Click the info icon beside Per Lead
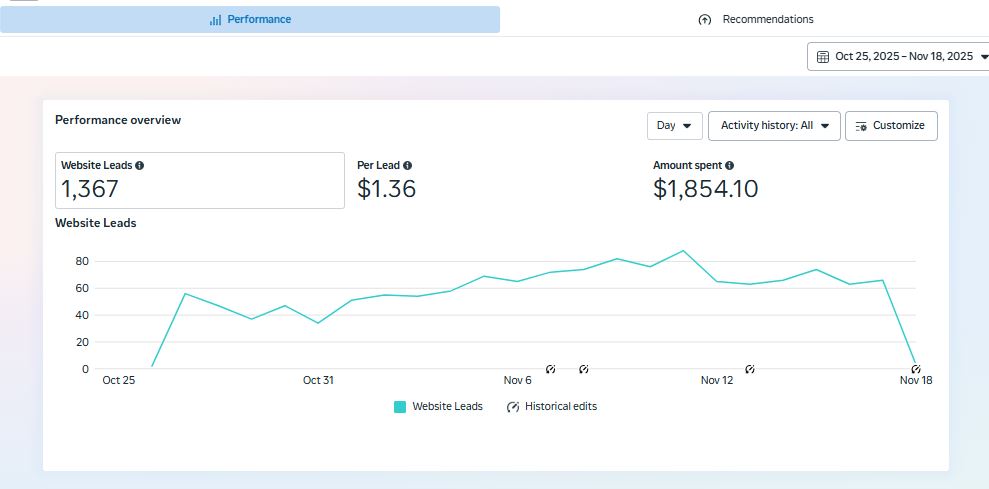This screenshot has height=489, width=989. [407, 166]
